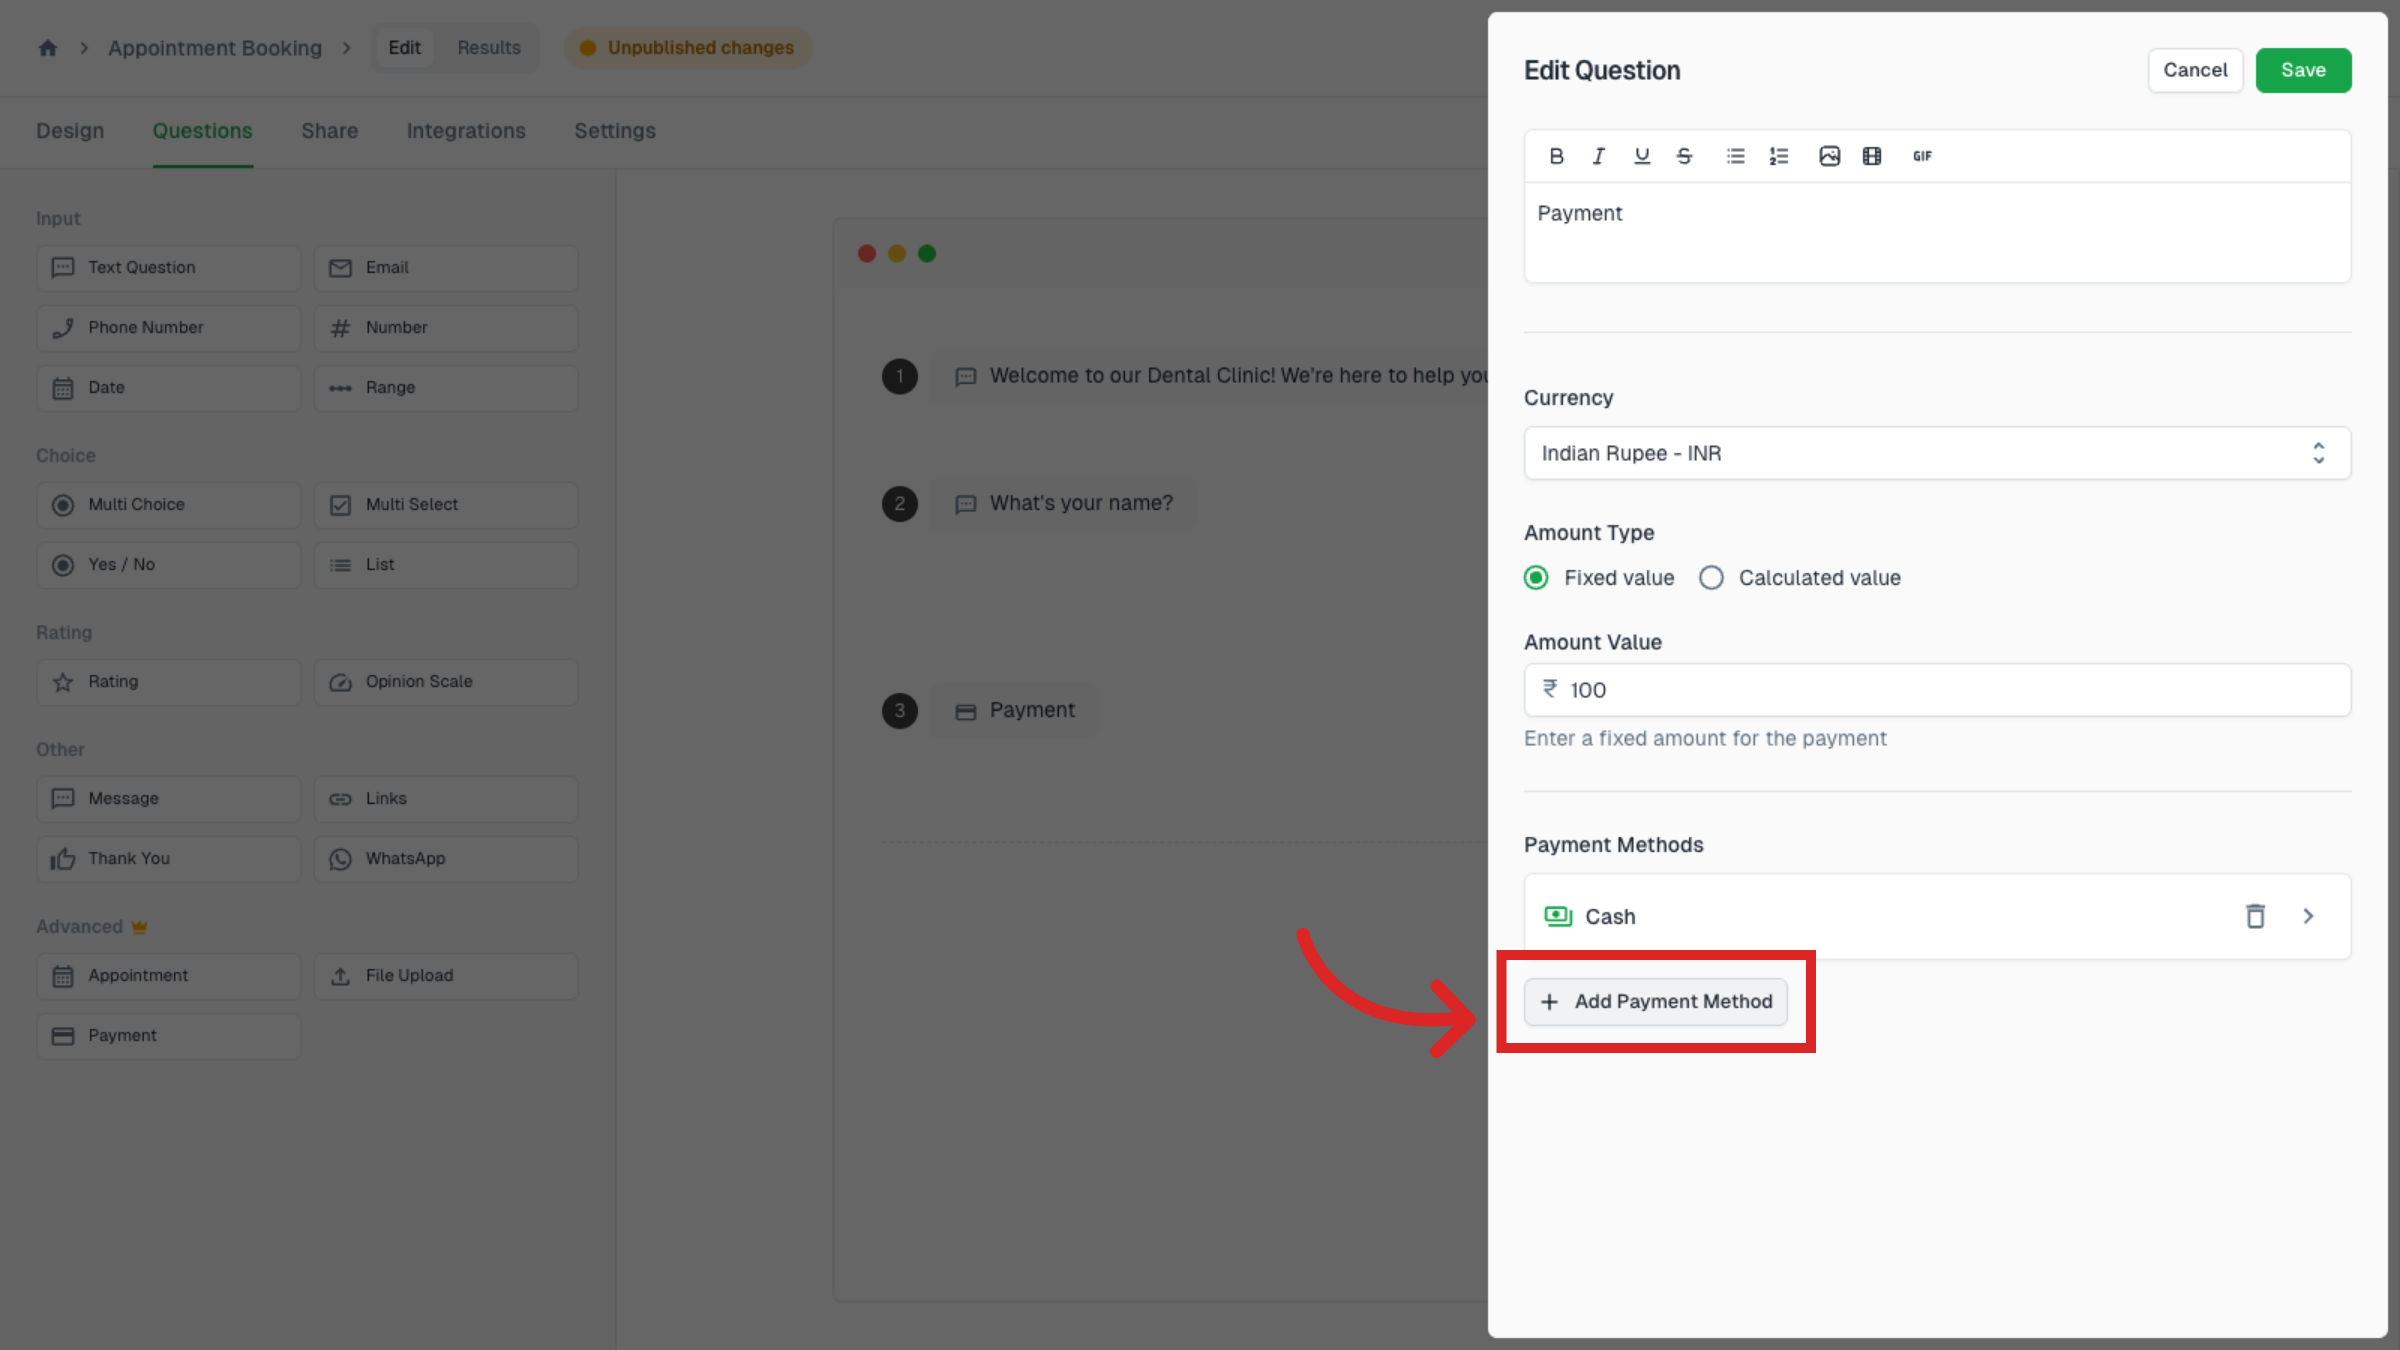Delete the Cash payment method
The image size is (2400, 1350).
2255,916
